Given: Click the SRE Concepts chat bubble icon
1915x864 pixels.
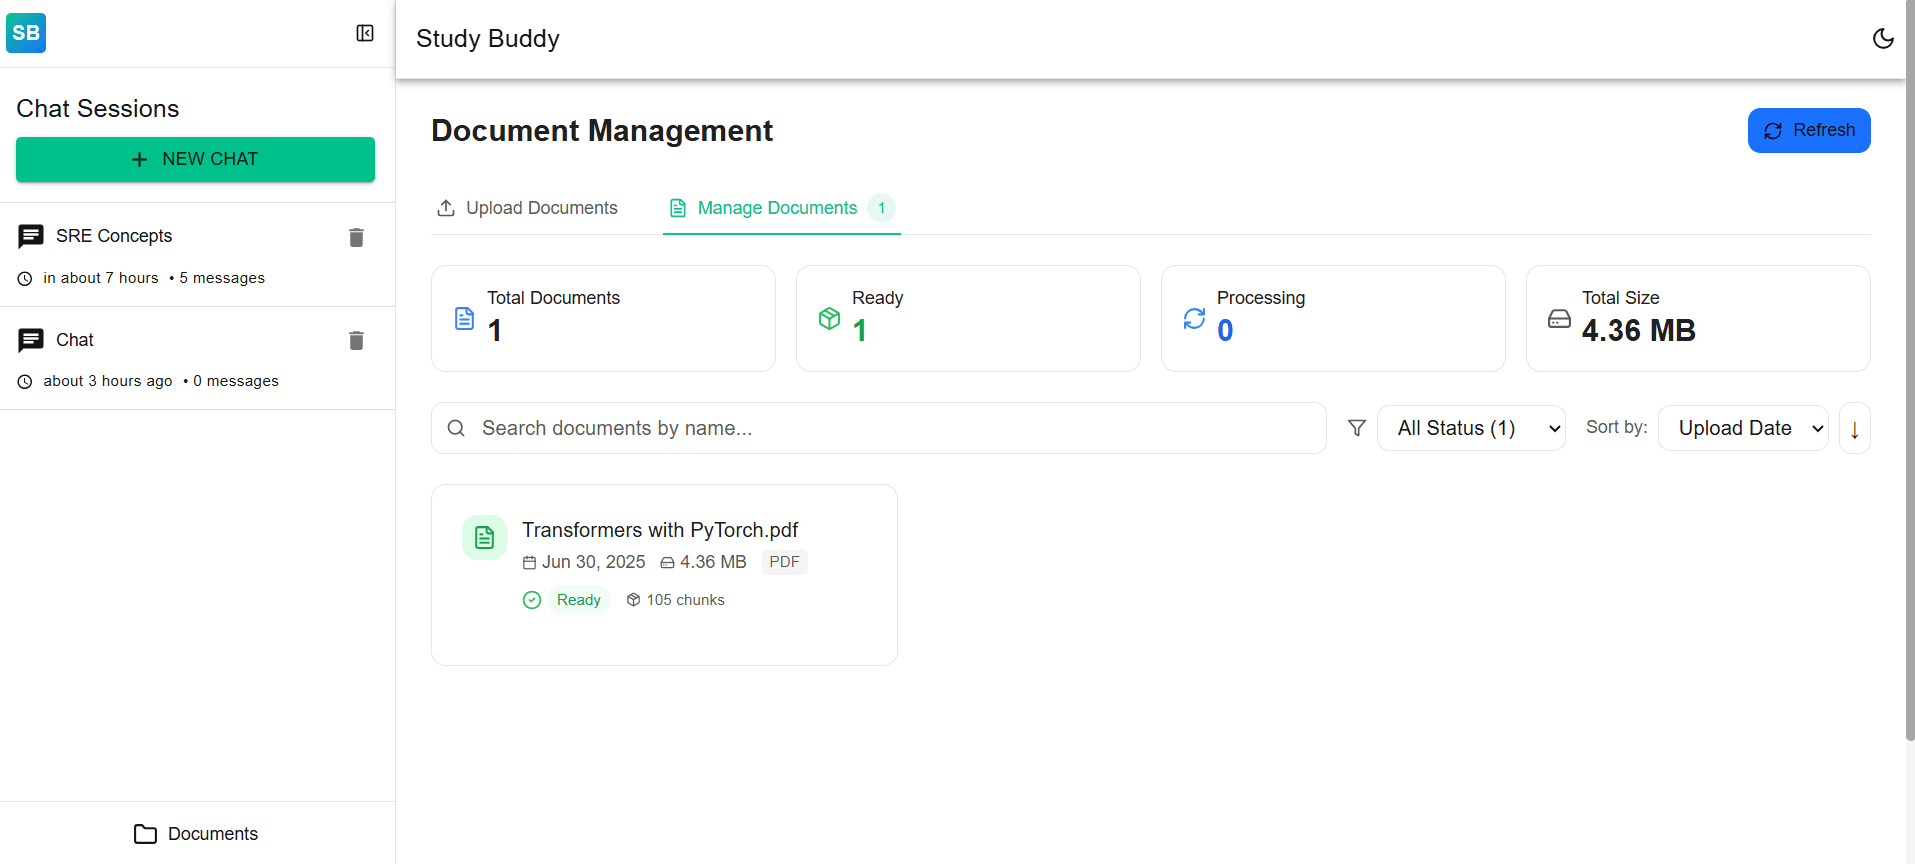Looking at the screenshot, I should point(31,236).
